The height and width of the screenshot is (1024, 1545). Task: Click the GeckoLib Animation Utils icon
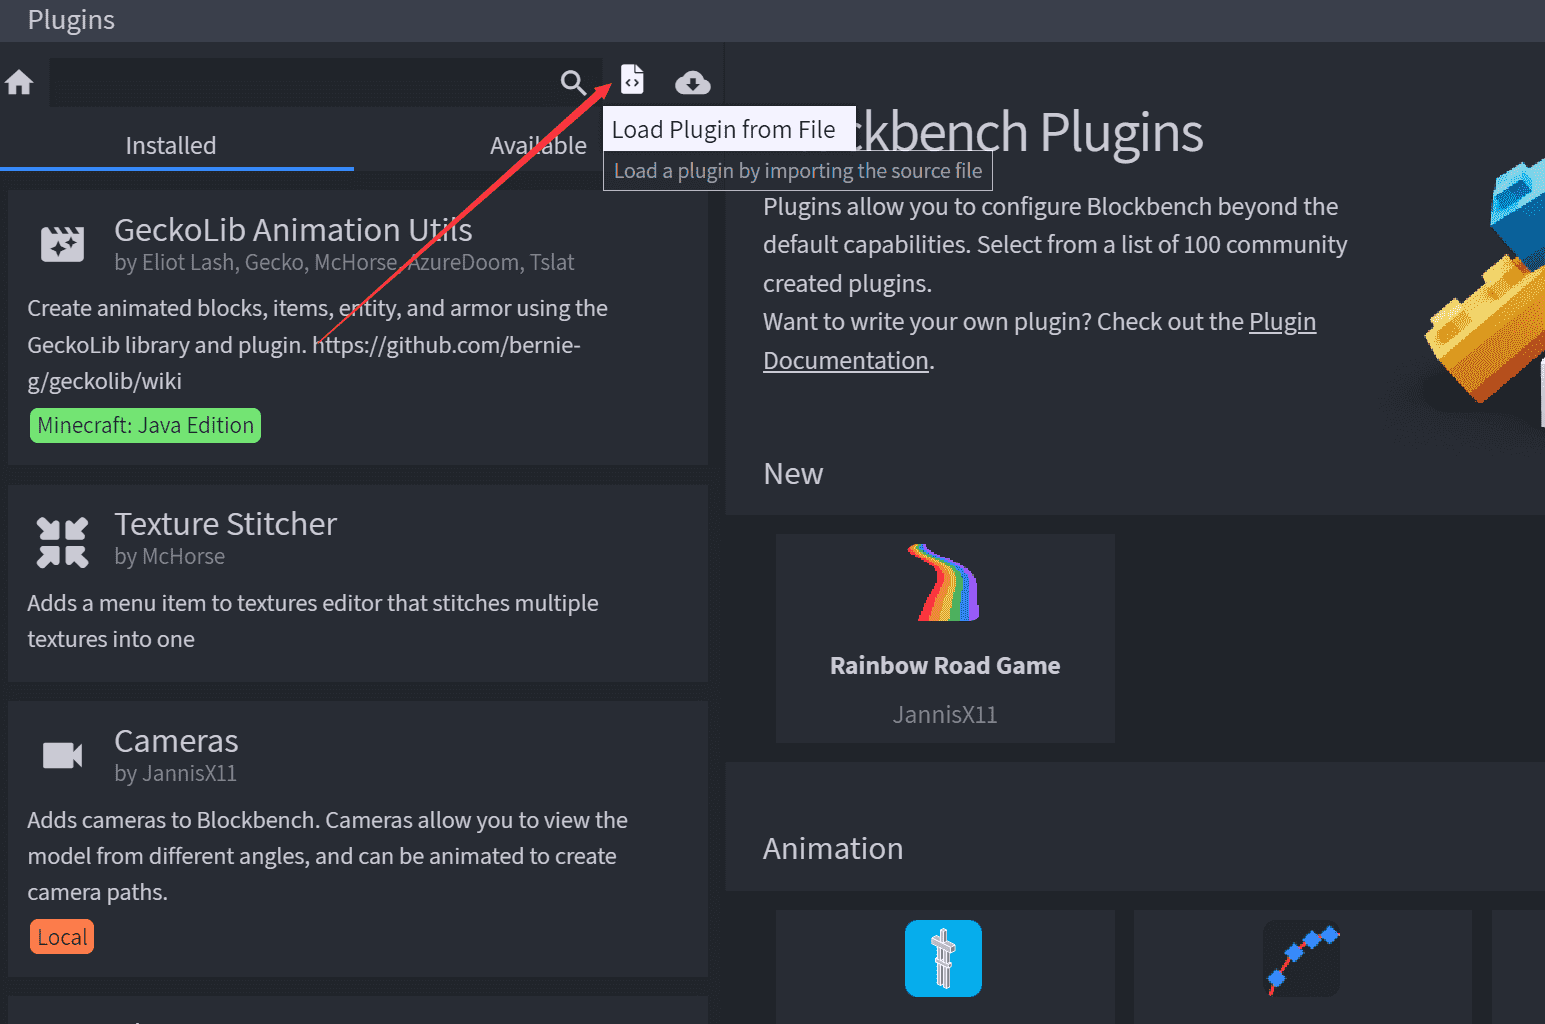coord(62,244)
